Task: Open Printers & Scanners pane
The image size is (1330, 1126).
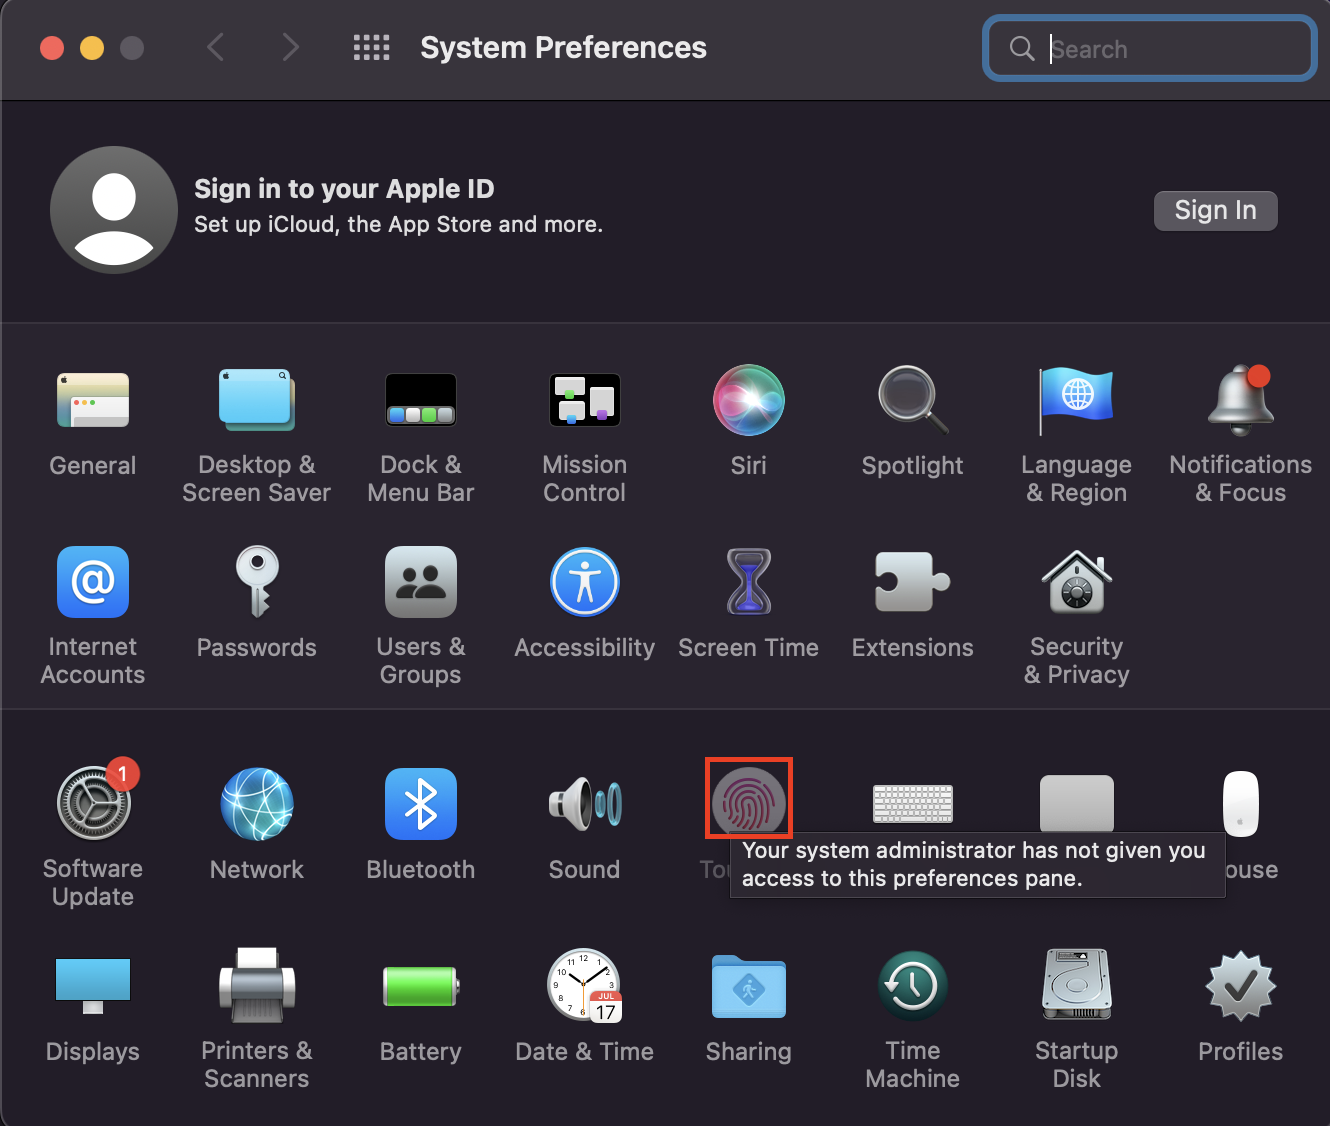Action: [257, 986]
